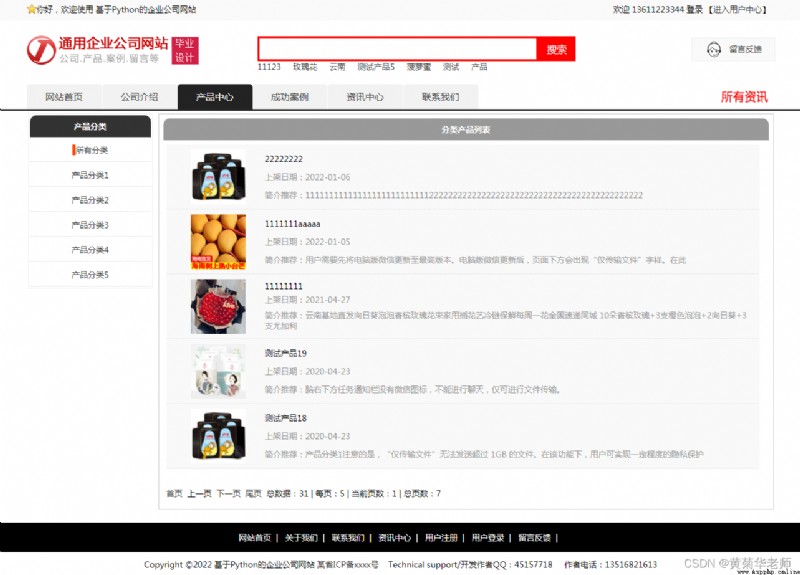Select 产品分类4 in the sidebar

[90, 250]
